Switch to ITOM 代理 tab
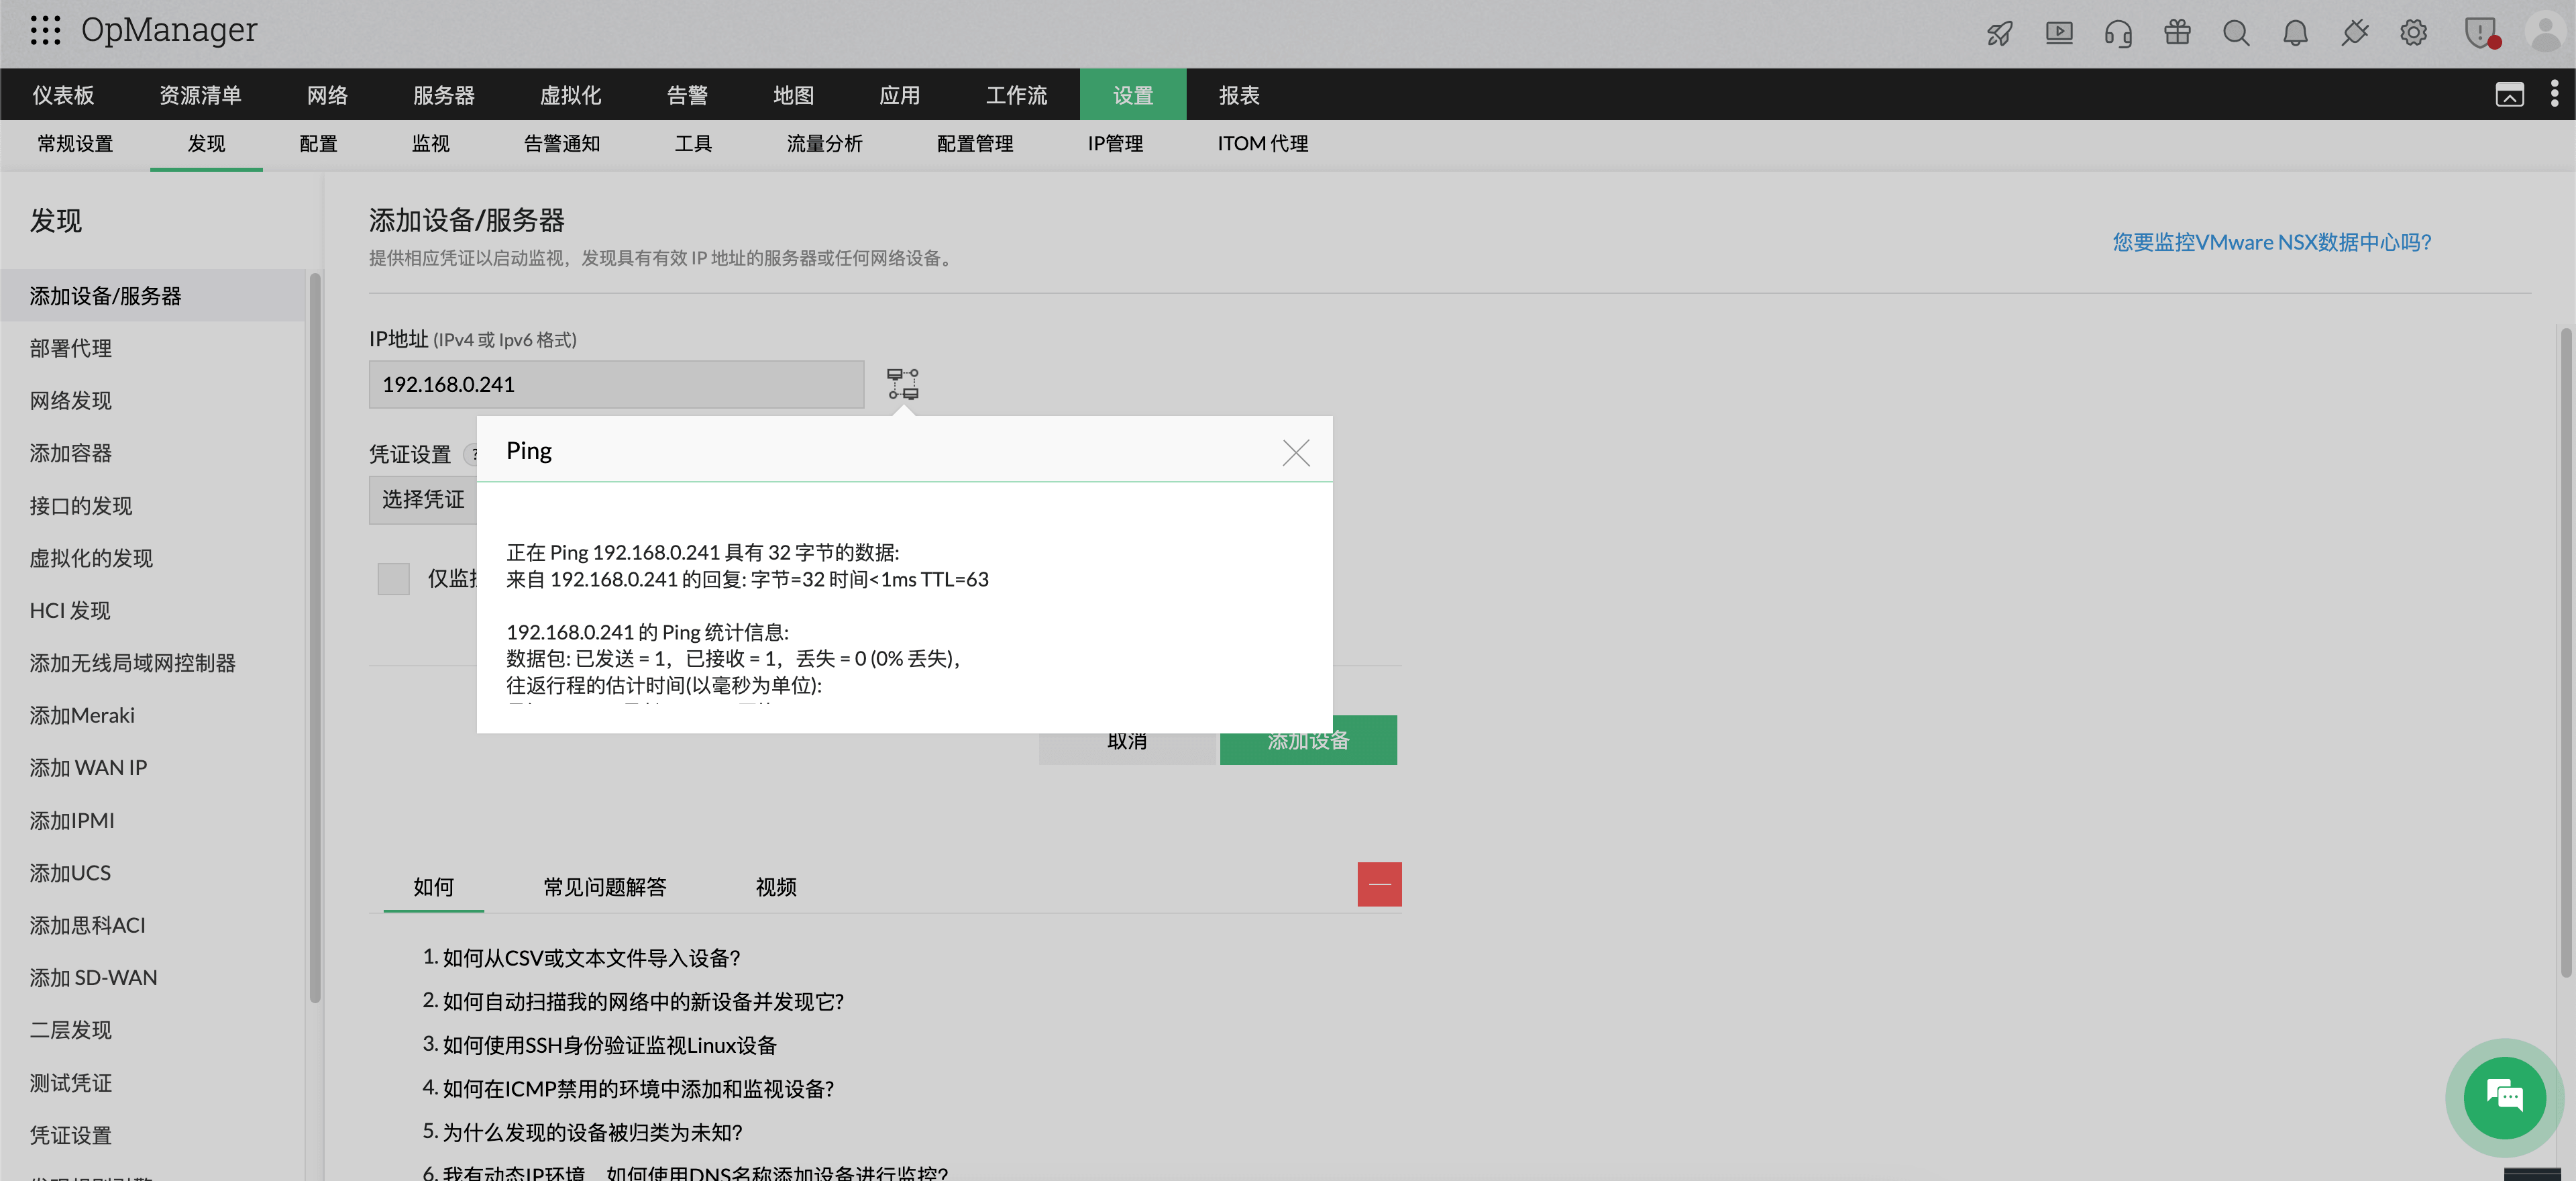The width and height of the screenshot is (2576, 1181). 1262,144
